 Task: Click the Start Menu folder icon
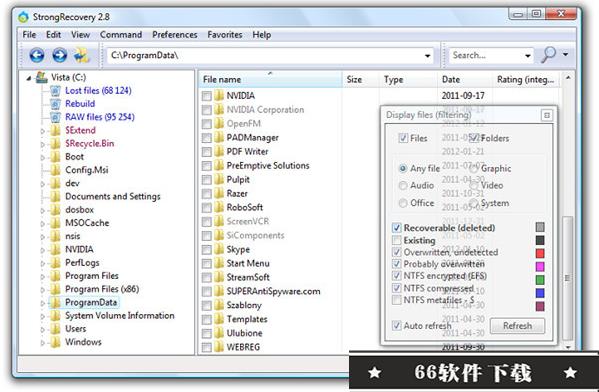219,264
